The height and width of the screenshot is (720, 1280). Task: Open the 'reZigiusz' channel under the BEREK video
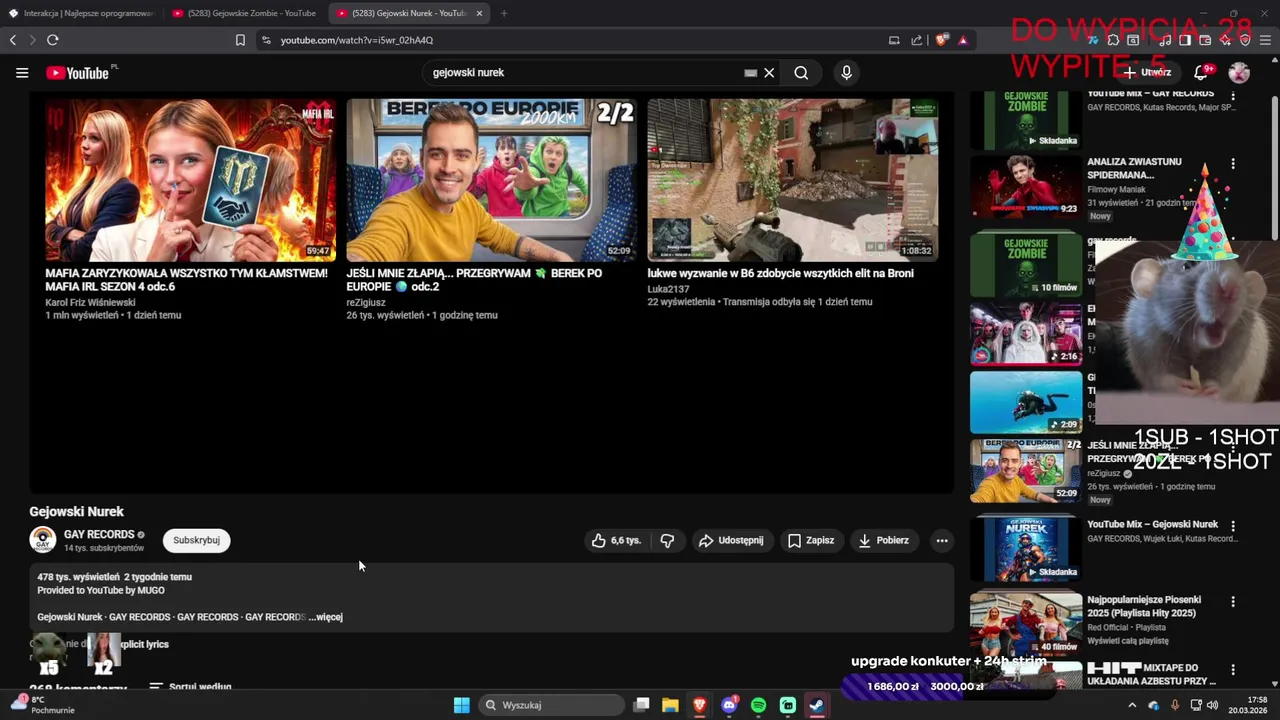(x=366, y=302)
